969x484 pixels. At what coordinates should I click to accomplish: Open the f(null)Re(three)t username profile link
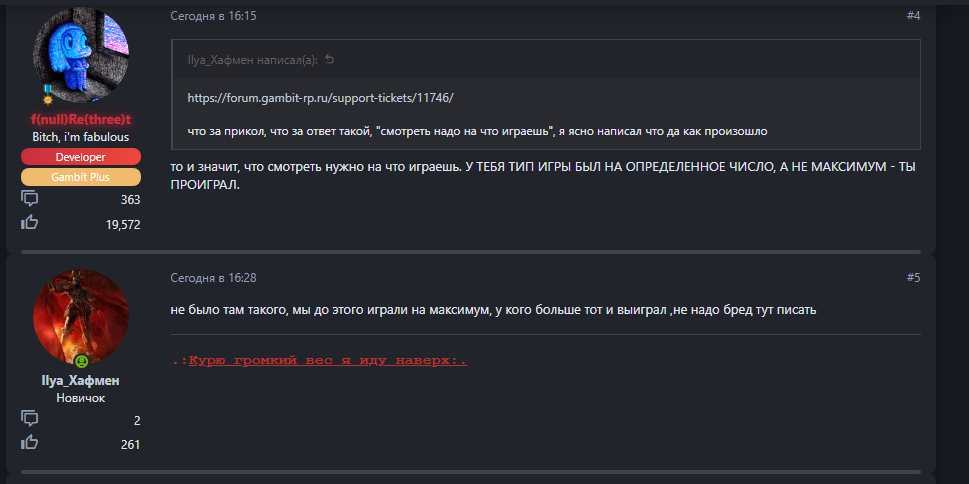pyautogui.click(x=82, y=119)
